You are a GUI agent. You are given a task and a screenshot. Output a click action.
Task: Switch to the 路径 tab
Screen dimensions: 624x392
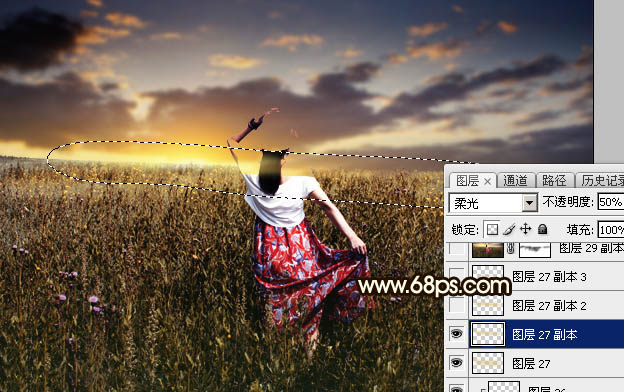coord(554,181)
